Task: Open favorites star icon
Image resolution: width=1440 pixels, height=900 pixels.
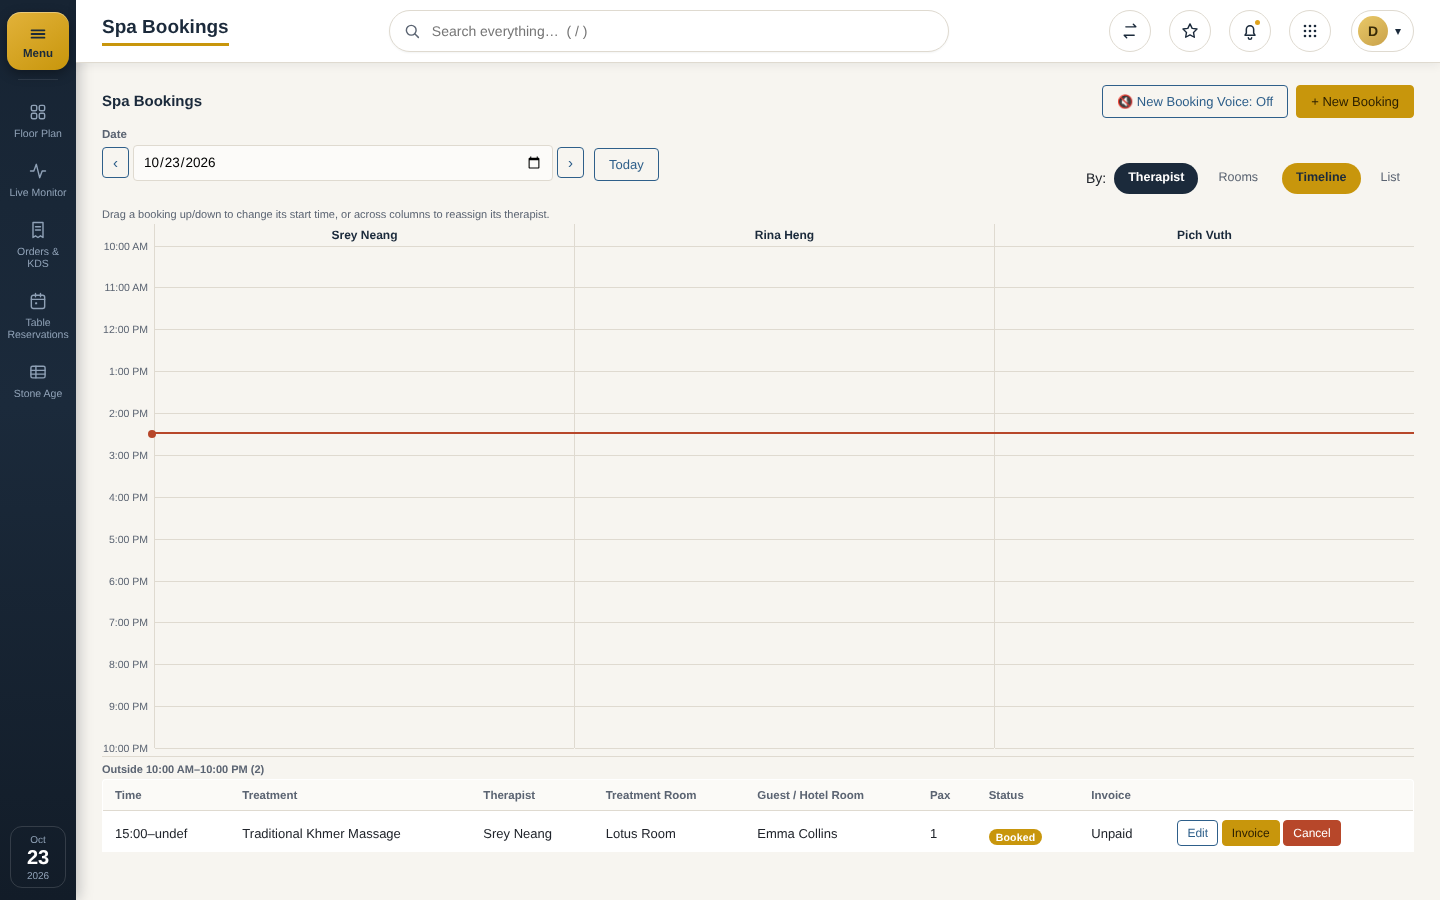Action: tap(1190, 31)
